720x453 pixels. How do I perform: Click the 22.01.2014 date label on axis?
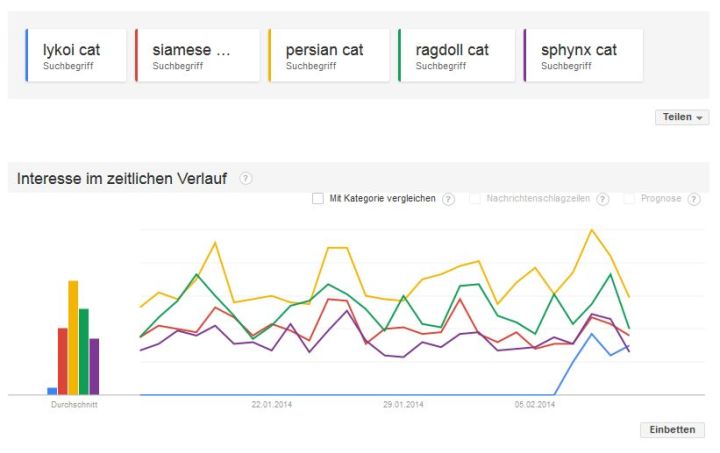point(271,405)
